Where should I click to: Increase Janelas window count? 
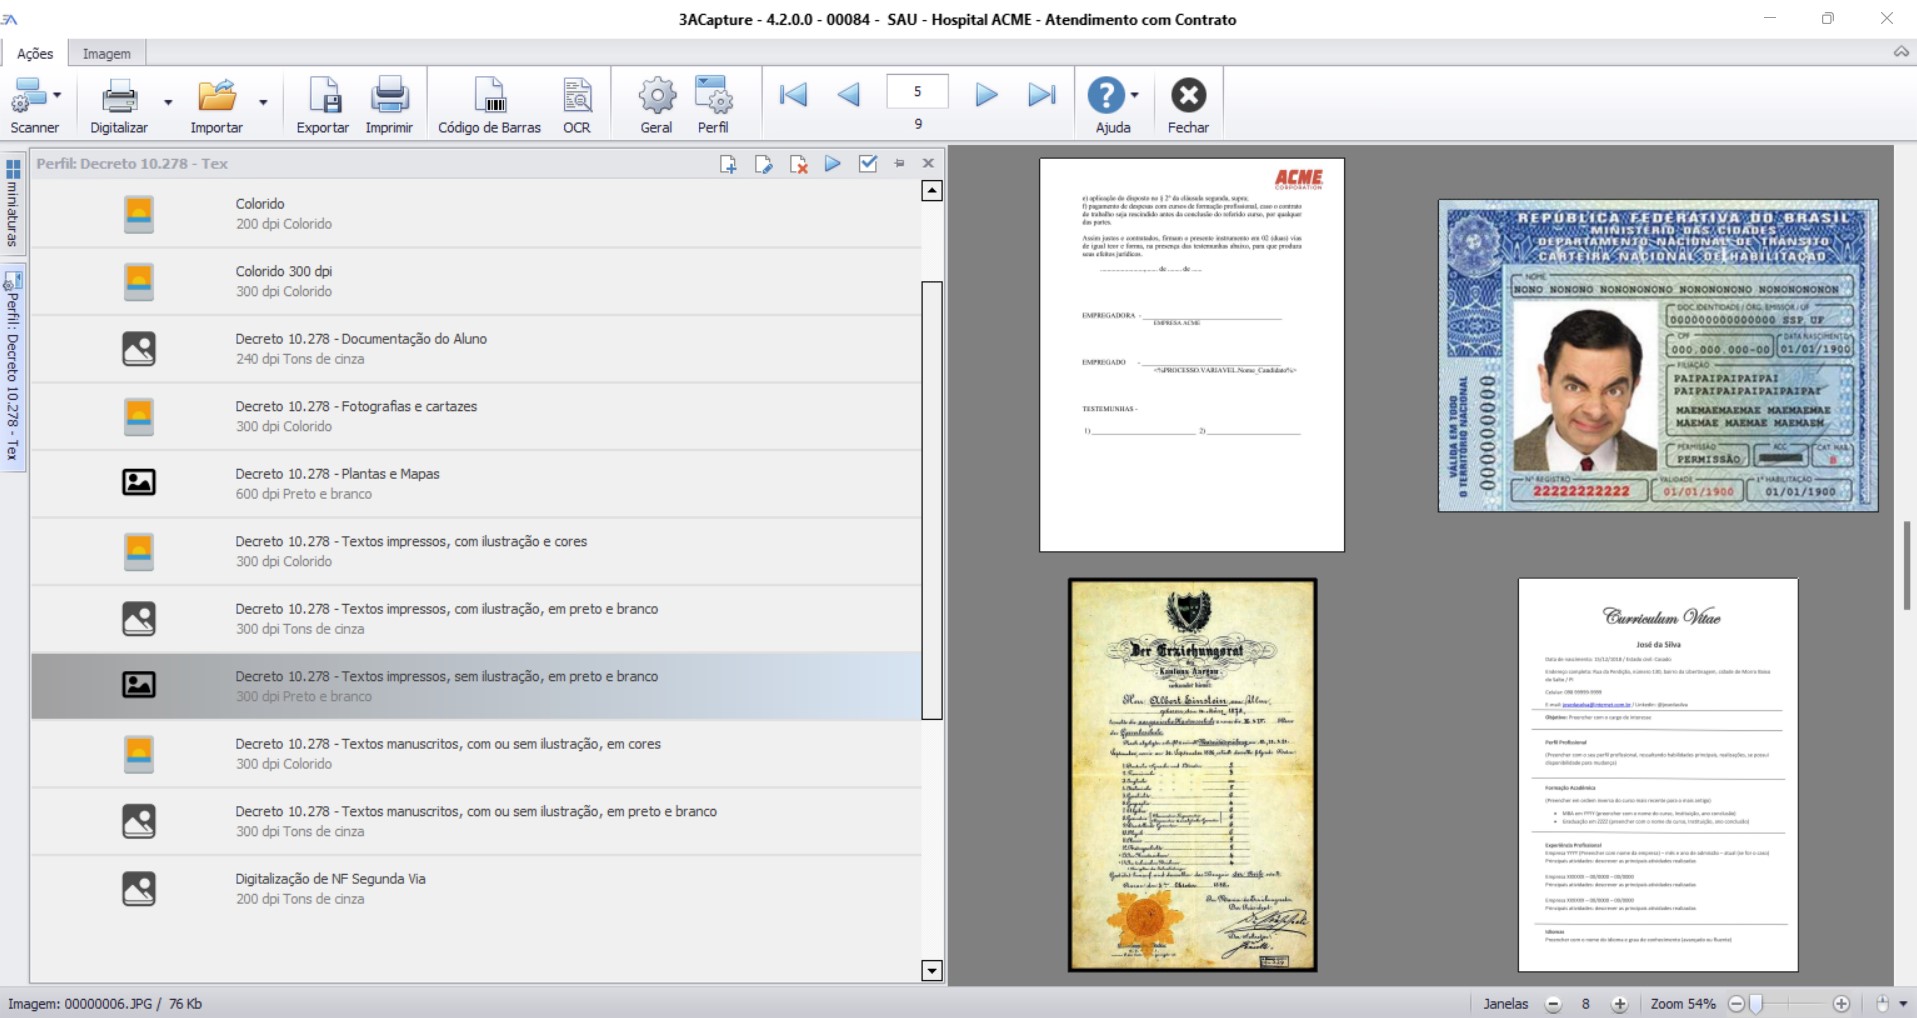[1620, 1004]
